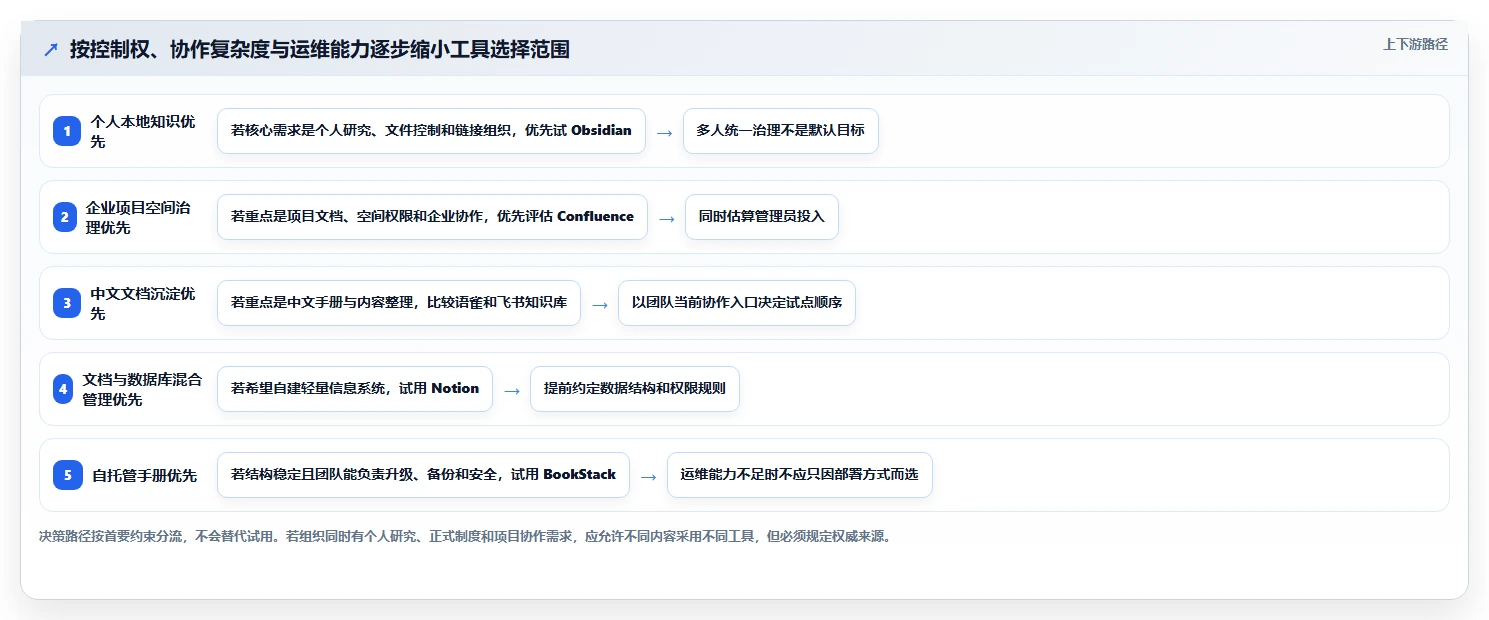Click the 同时估算管理员投入 box
The width and height of the screenshot is (1489, 620).
click(762, 217)
